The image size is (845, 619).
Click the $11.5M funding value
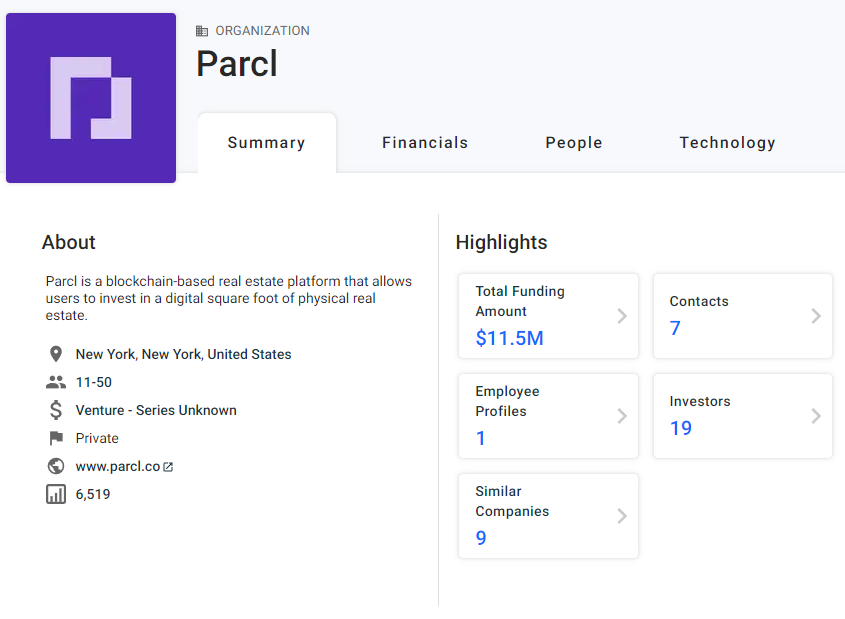[509, 338]
